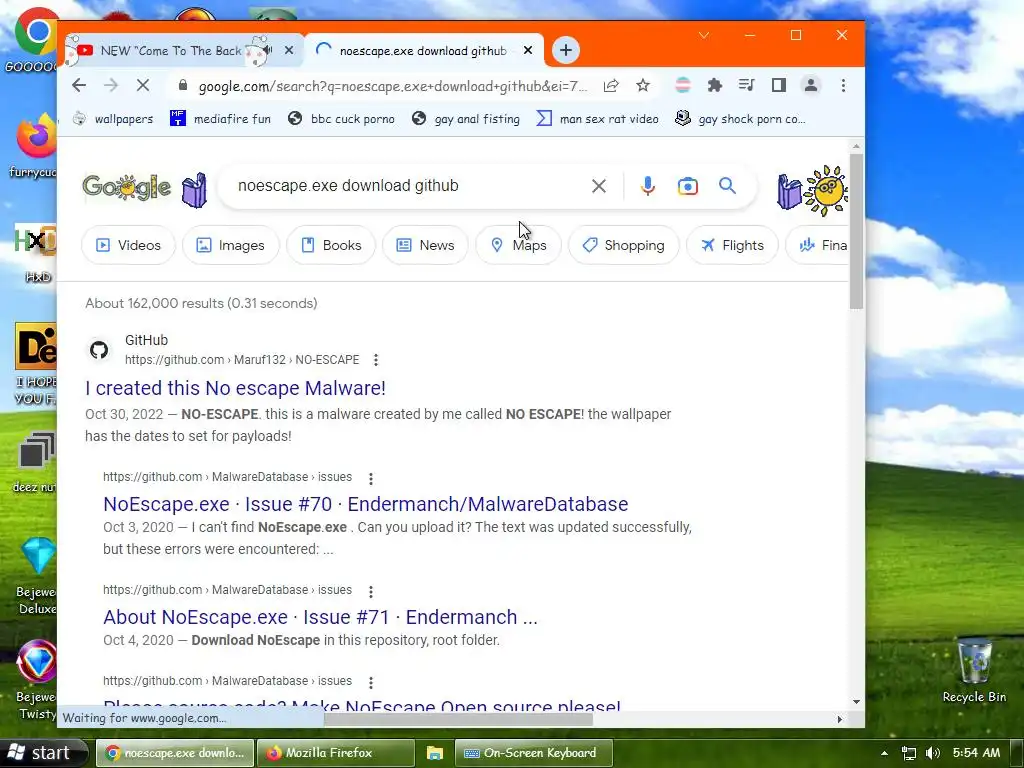Open the Windows start button
Image resolution: width=1024 pixels, height=768 pixels.
[x=43, y=753]
